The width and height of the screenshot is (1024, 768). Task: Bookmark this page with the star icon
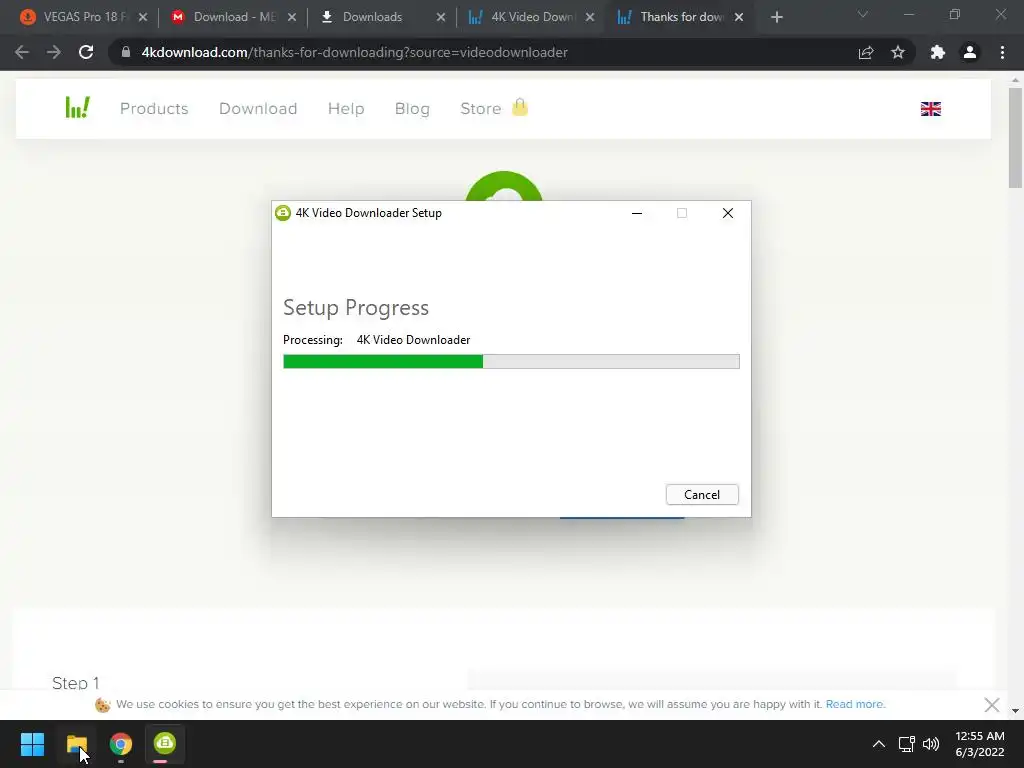pos(898,52)
